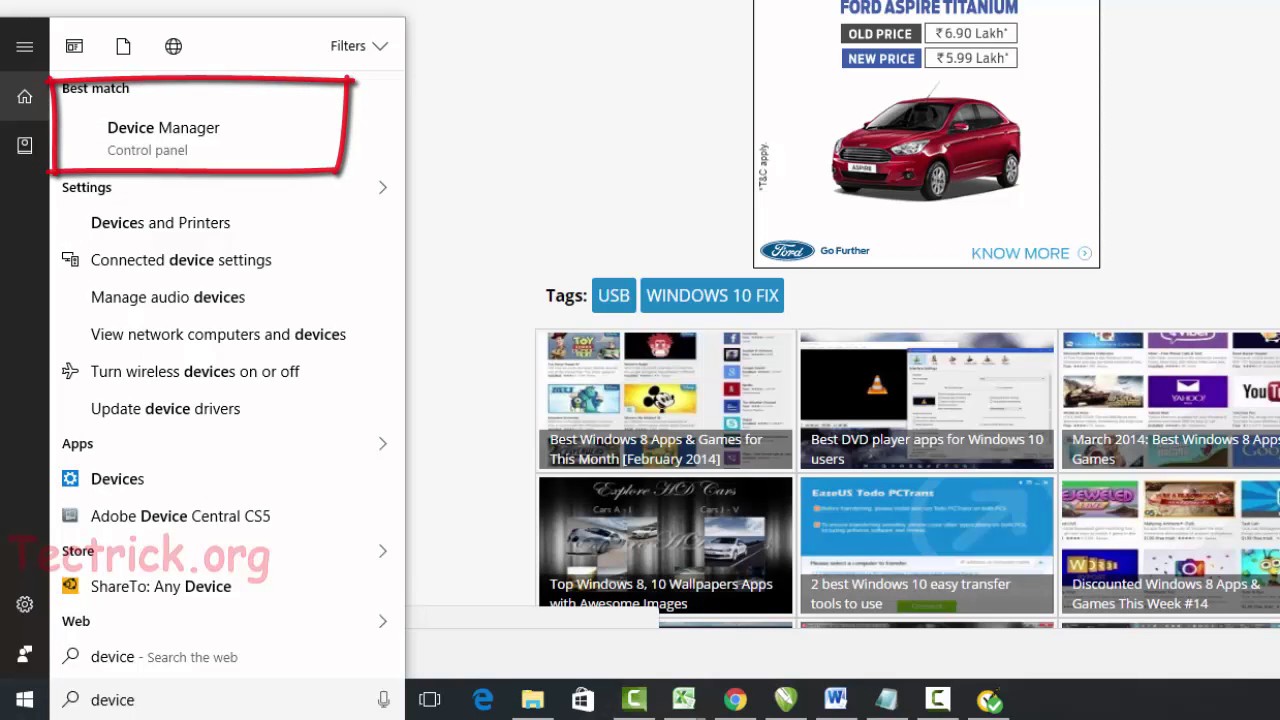Open March 2014 Best Windows 8 Apps article

[1171, 400]
